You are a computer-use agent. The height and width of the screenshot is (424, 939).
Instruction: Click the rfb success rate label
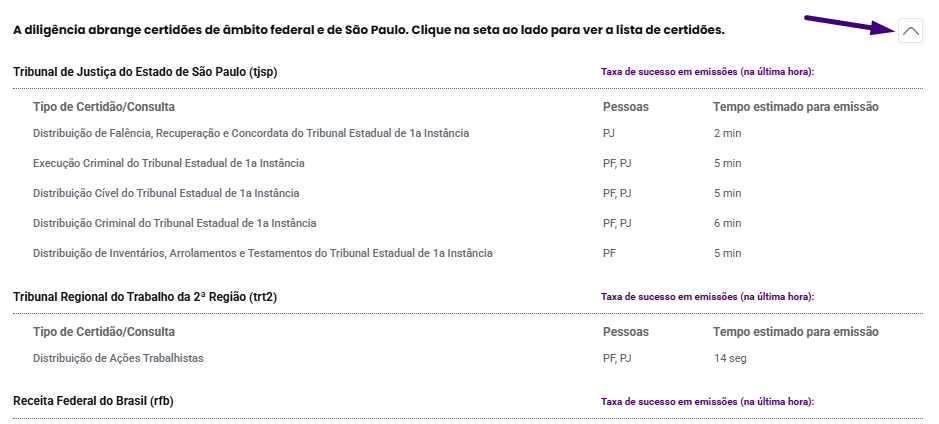tap(708, 402)
